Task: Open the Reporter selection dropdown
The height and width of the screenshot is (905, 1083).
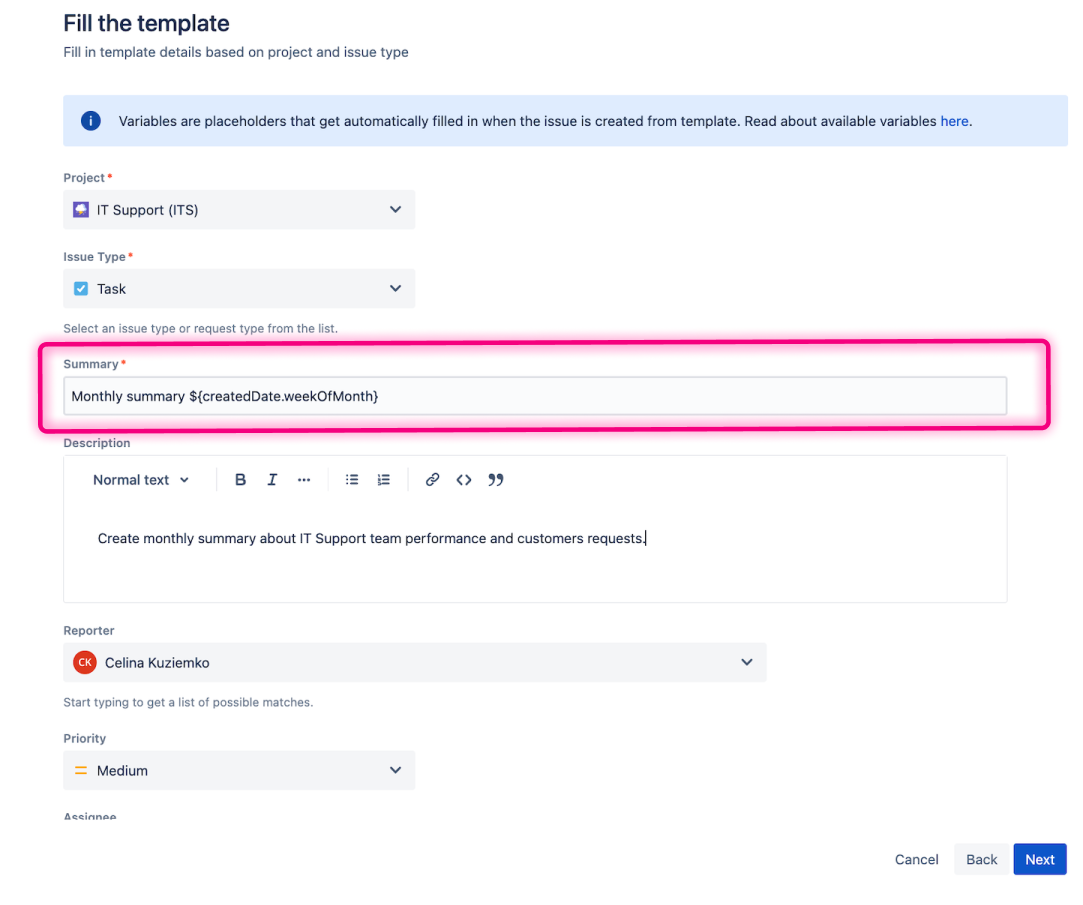Action: click(746, 662)
